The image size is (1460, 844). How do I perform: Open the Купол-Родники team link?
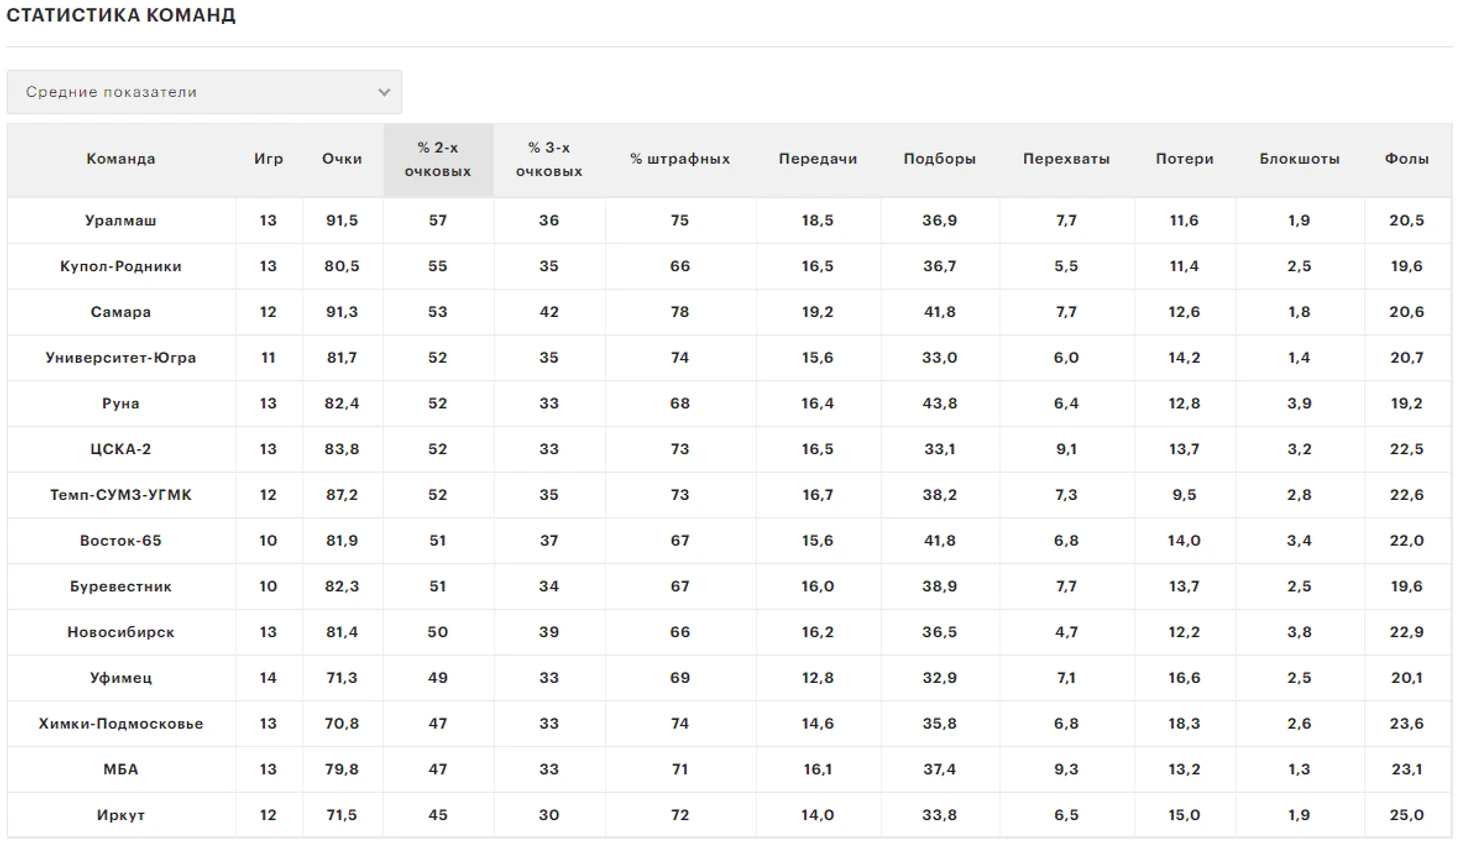(121, 267)
